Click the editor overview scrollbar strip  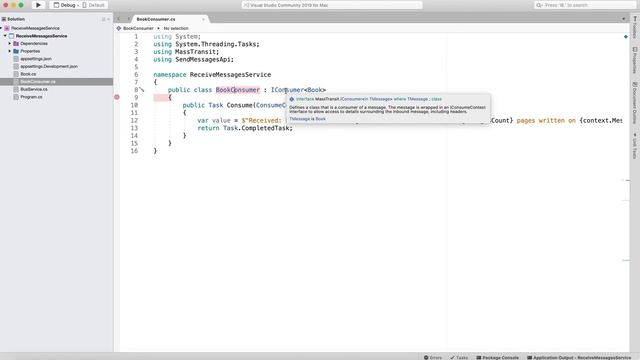(x=626, y=192)
